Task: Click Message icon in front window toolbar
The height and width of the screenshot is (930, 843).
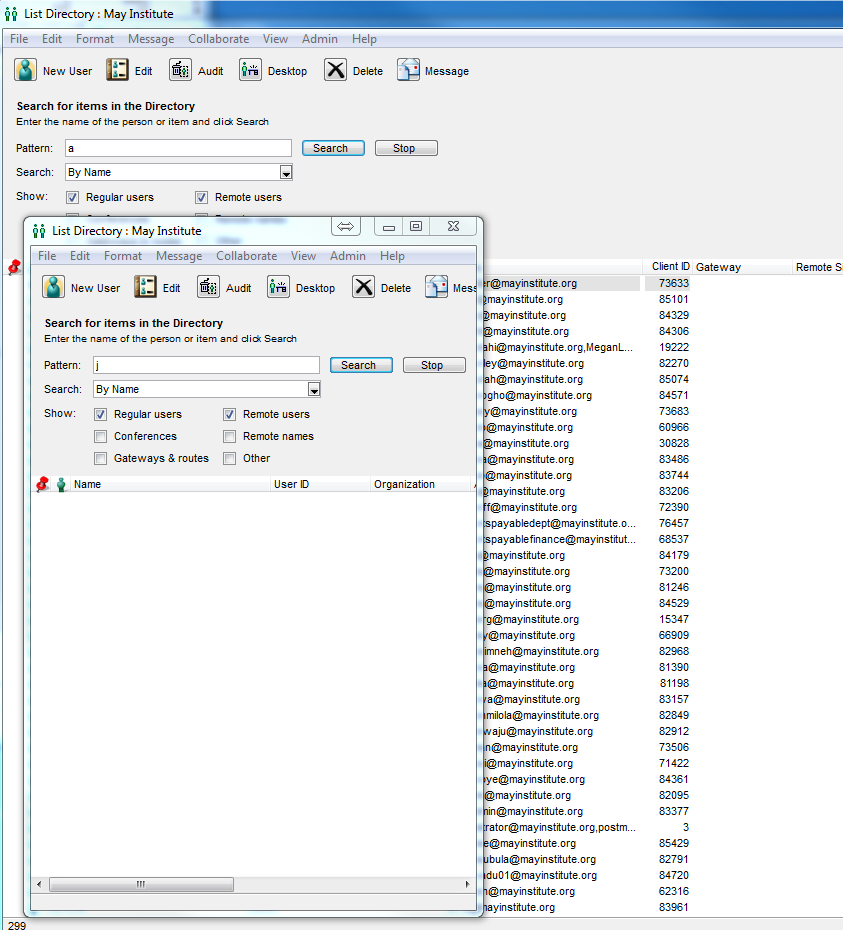Action: tap(436, 287)
